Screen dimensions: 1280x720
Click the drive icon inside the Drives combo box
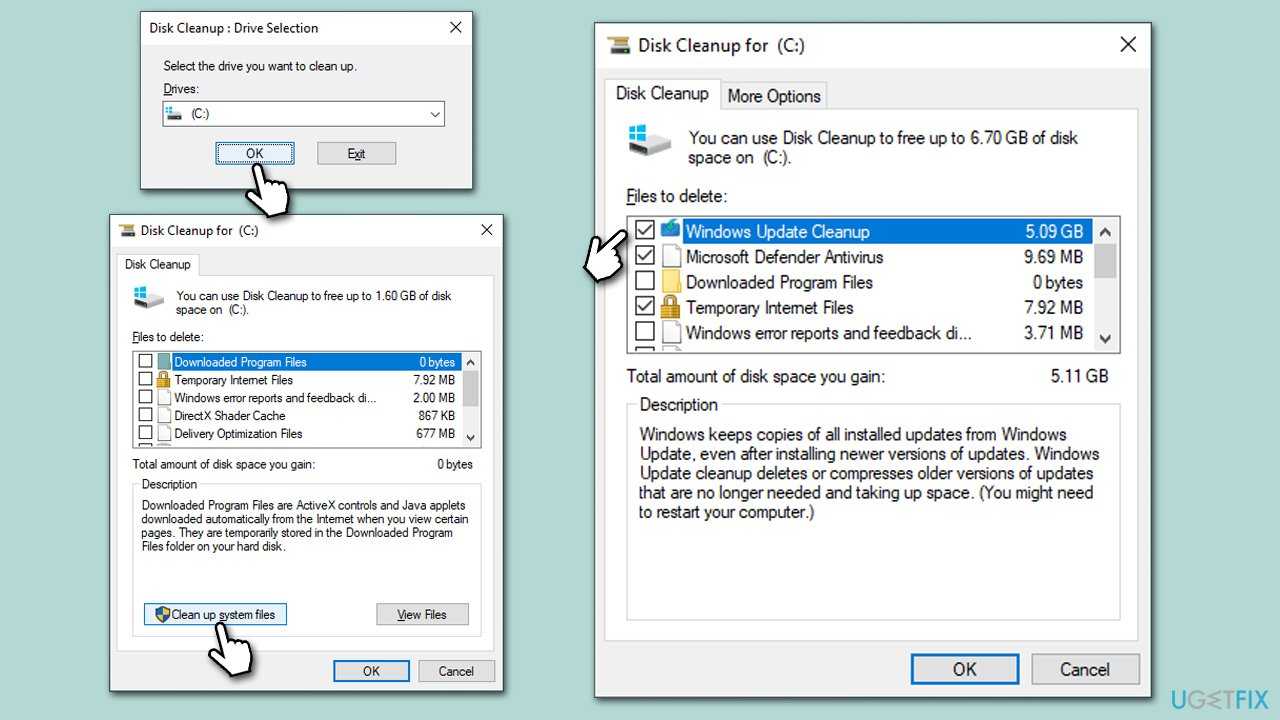pos(175,114)
